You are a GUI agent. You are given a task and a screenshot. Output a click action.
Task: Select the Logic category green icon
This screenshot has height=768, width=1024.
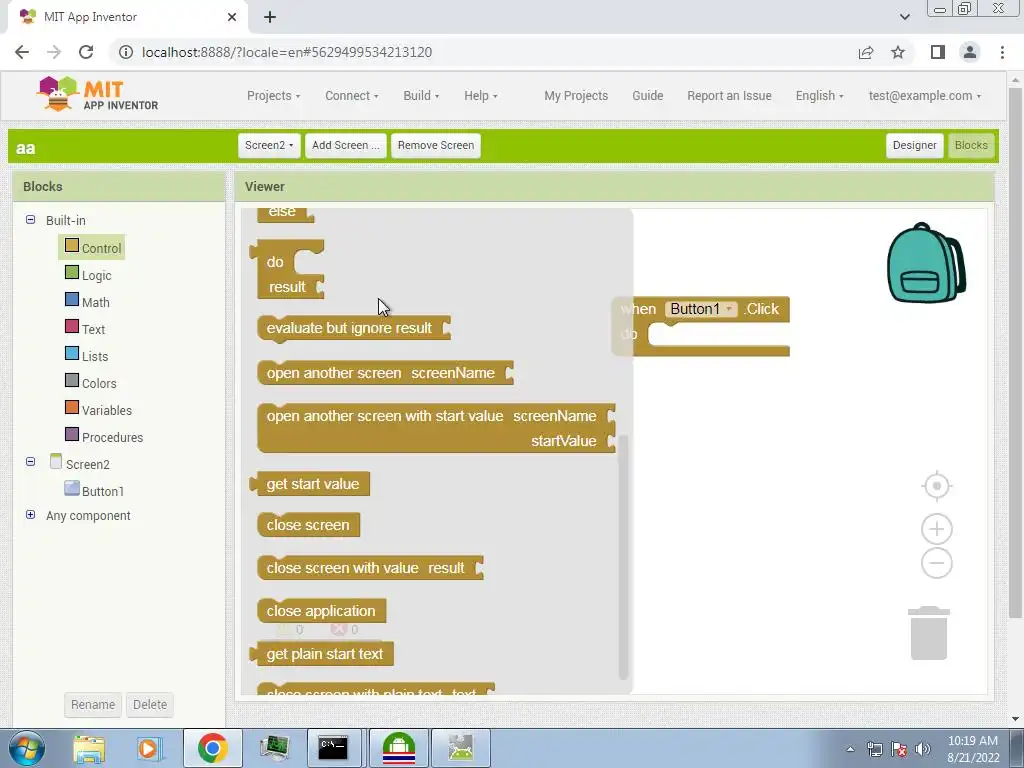(x=72, y=273)
